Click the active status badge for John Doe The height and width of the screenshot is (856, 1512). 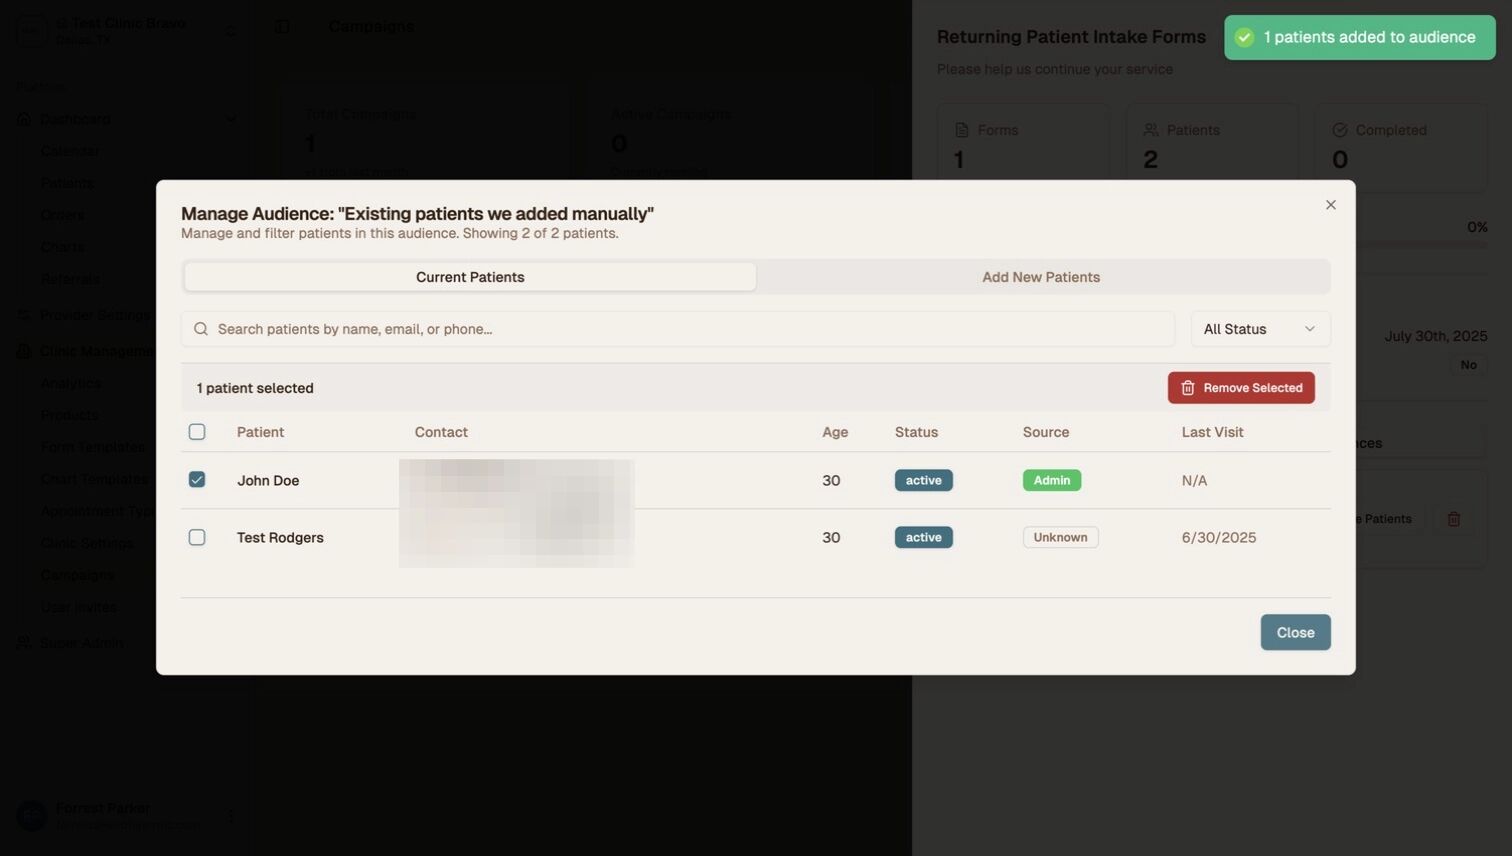click(x=924, y=480)
